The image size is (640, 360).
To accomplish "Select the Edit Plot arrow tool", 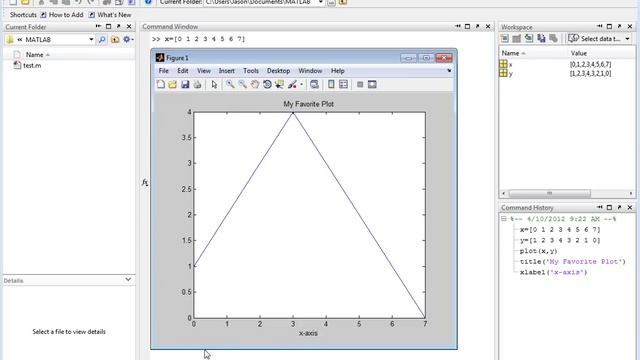I will pyautogui.click(x=214, y=84).
